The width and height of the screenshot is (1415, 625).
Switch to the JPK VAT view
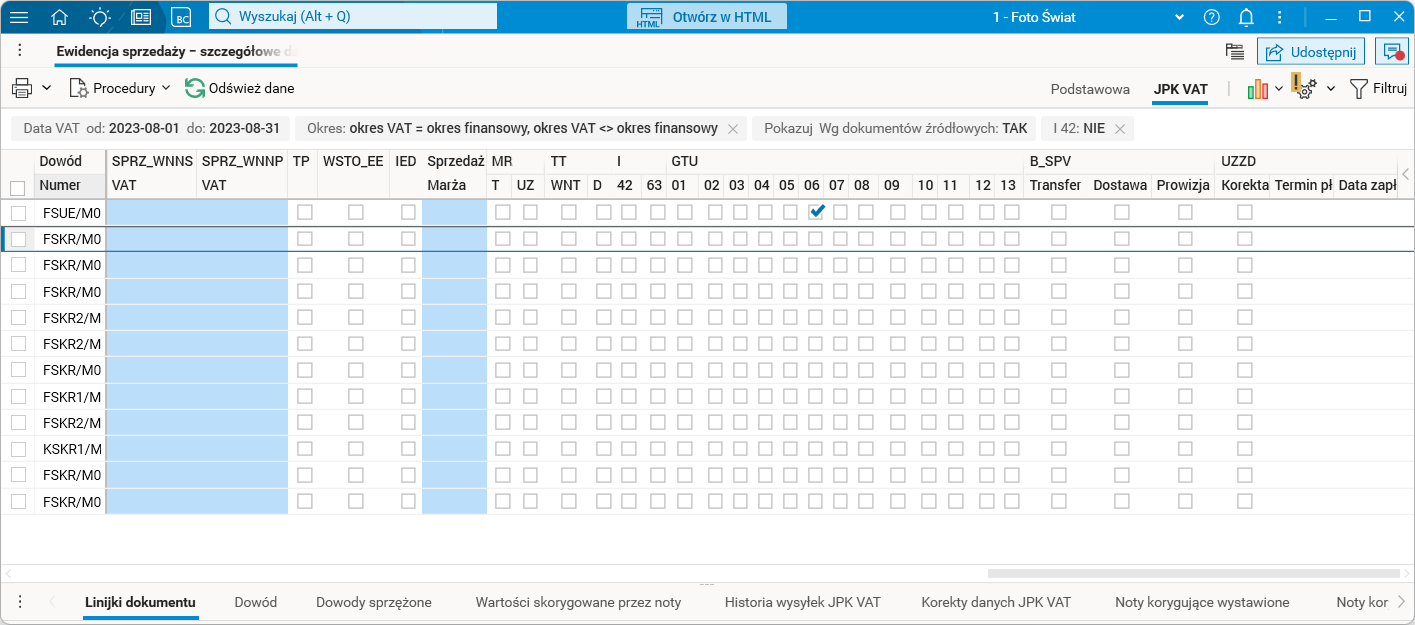1180,89
